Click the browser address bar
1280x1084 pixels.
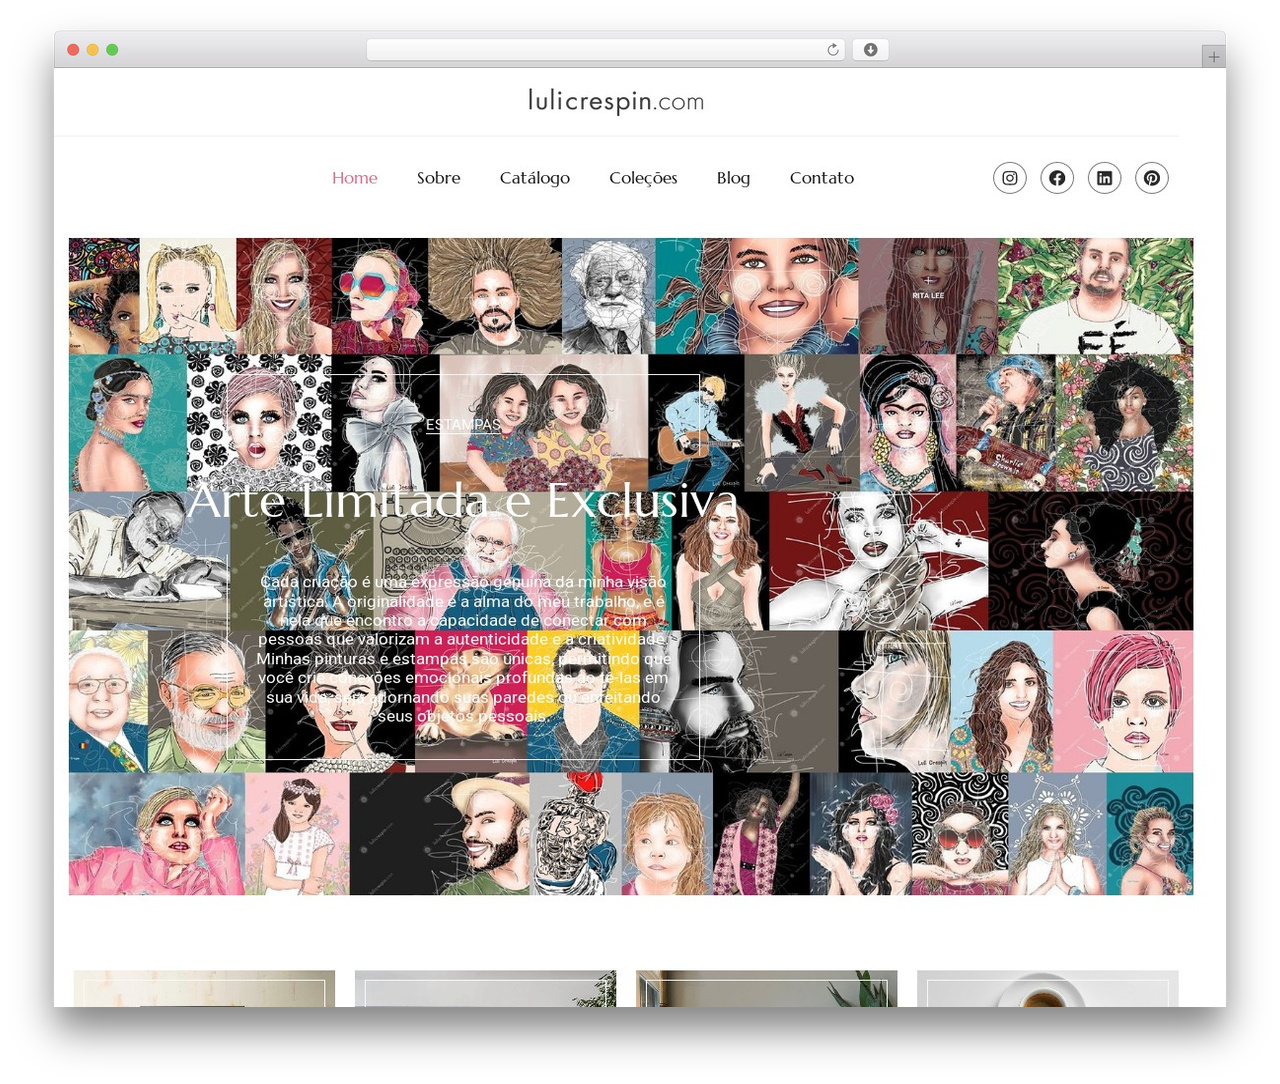606,50
